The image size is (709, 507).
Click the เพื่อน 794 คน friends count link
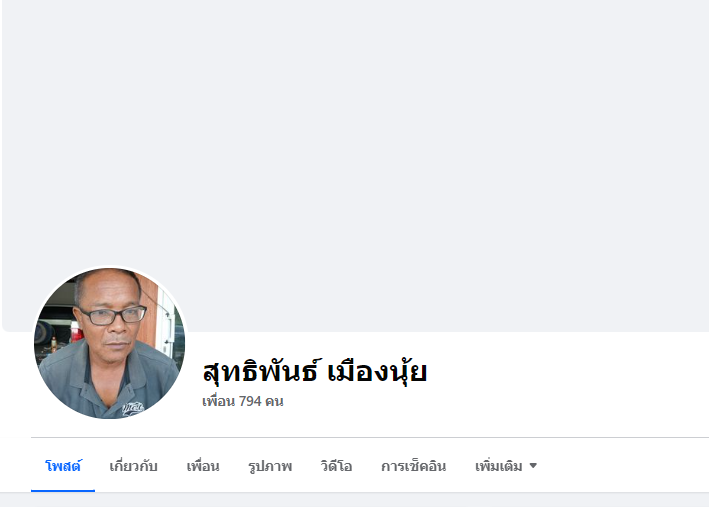[243, 401]
